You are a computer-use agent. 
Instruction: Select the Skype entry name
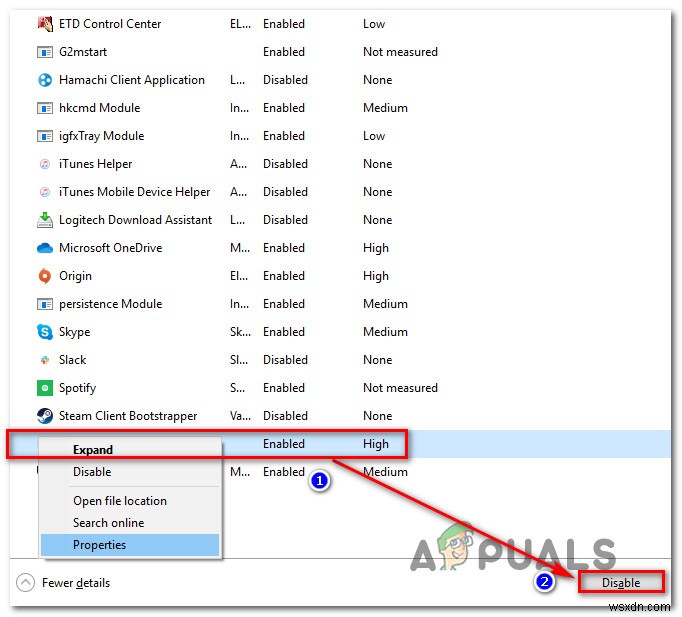point(74,332)
